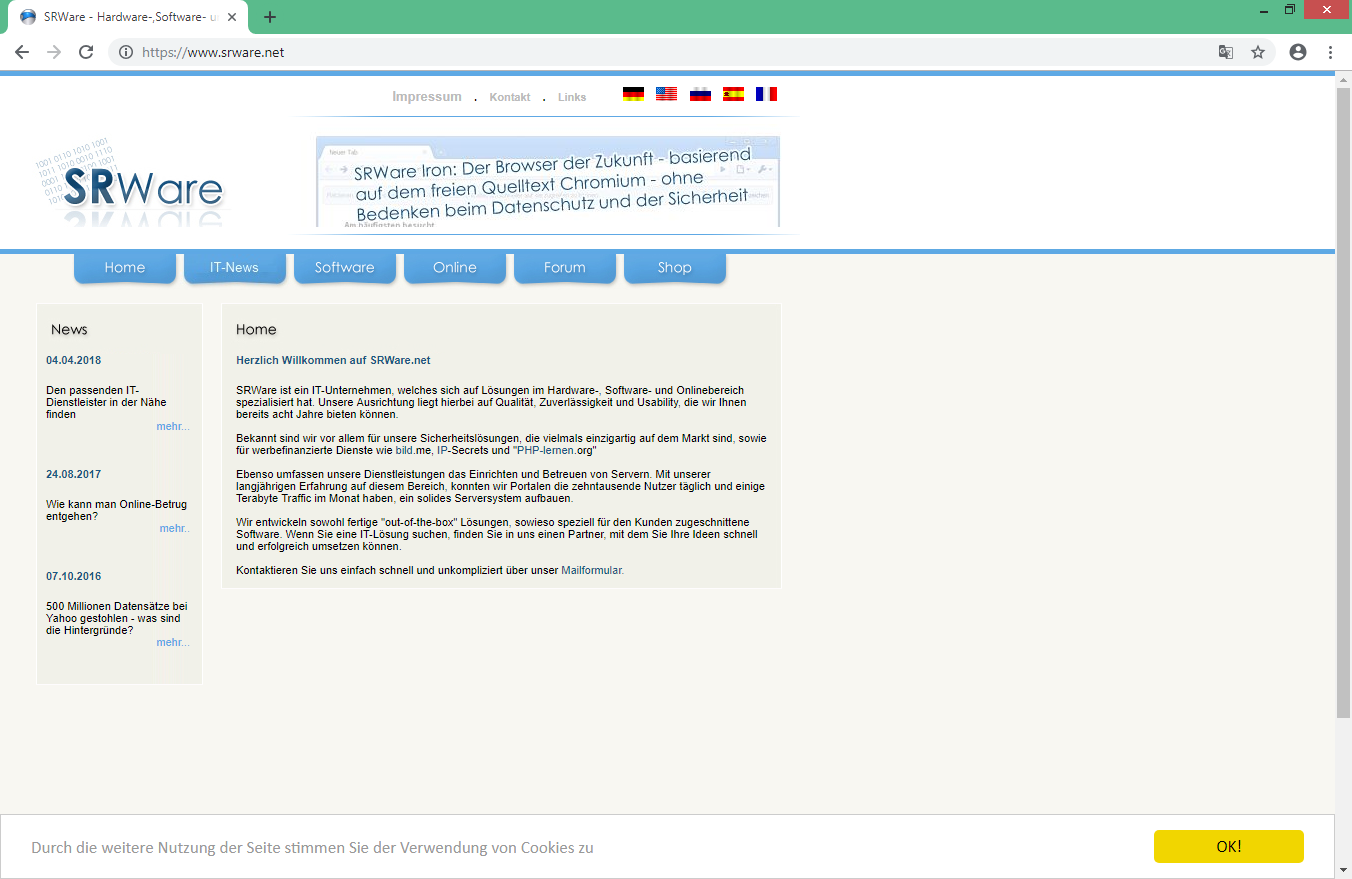Screen dimensions: 1352x879
Task: Open the user profile icon
Action: (x=1298, y=52)
